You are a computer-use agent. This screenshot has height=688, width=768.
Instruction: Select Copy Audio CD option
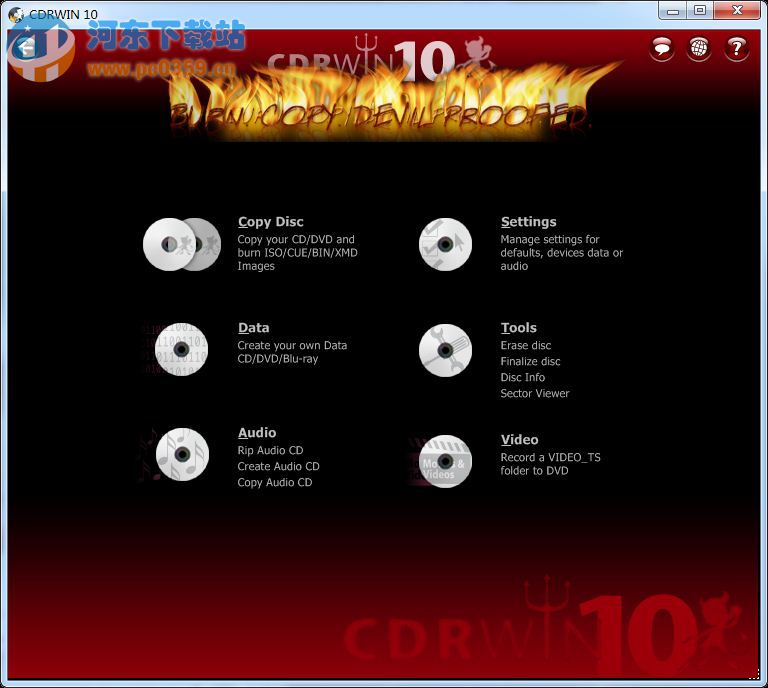(x=275, y=483)
